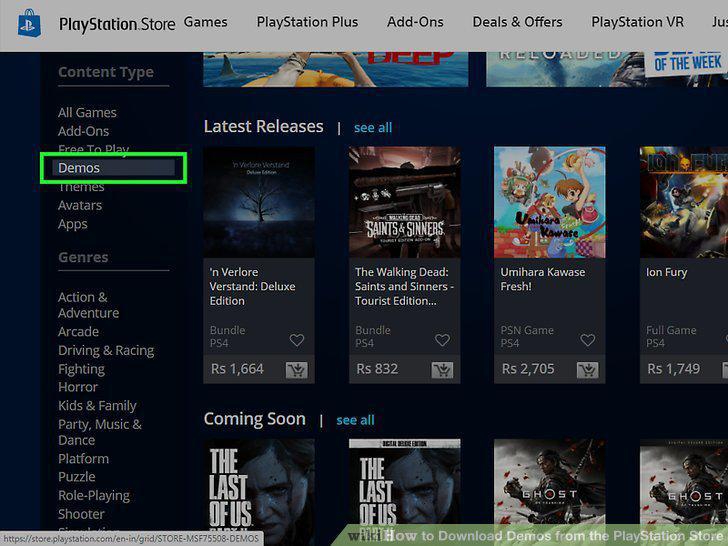This screenshot has height=546, width=728.
Task: Click the Deal of the Week banner
Action: pos(607,69)
